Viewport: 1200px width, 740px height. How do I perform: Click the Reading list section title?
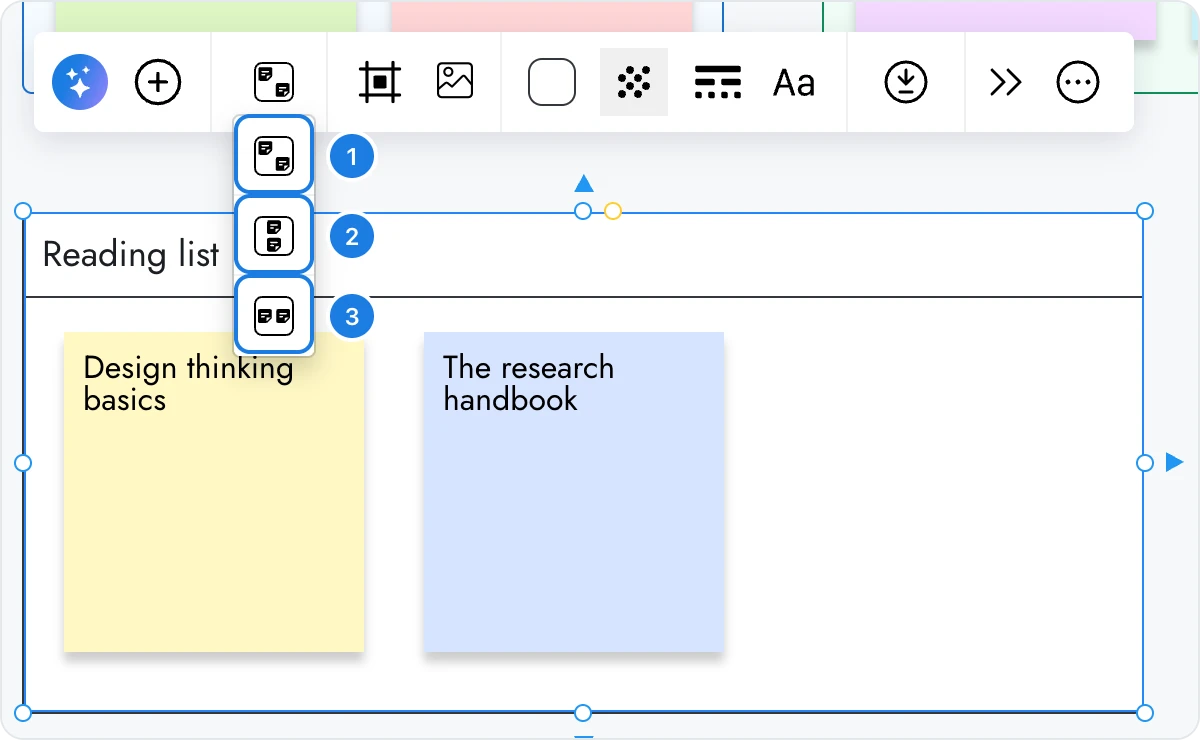pyautogui.click(x=131, y=255)
